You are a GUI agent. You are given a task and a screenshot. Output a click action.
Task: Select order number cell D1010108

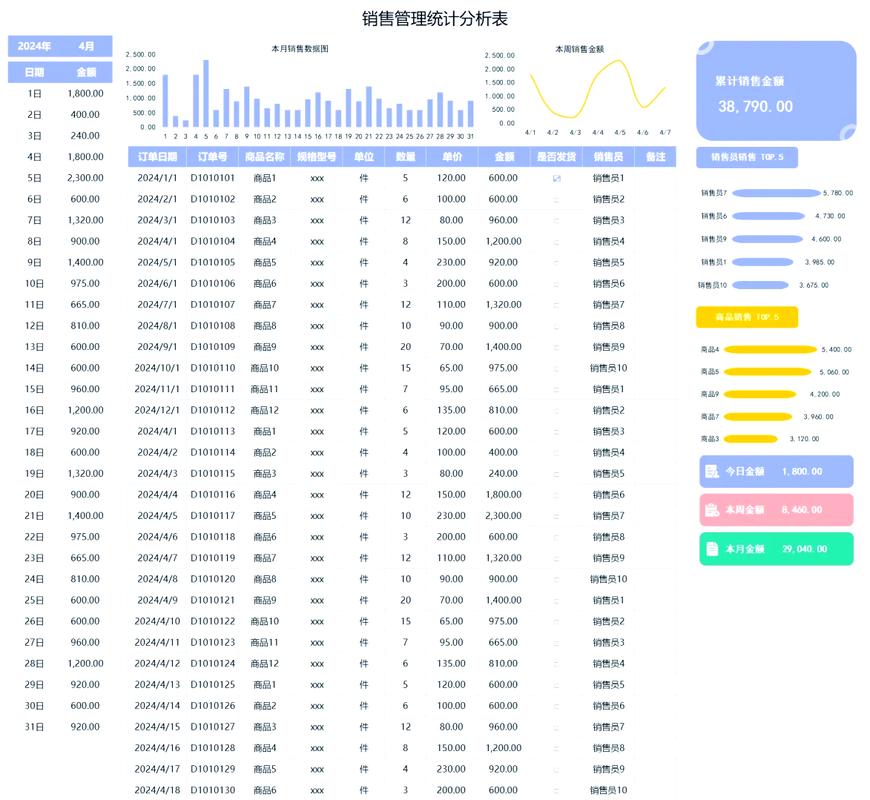(x=213, y=326)
